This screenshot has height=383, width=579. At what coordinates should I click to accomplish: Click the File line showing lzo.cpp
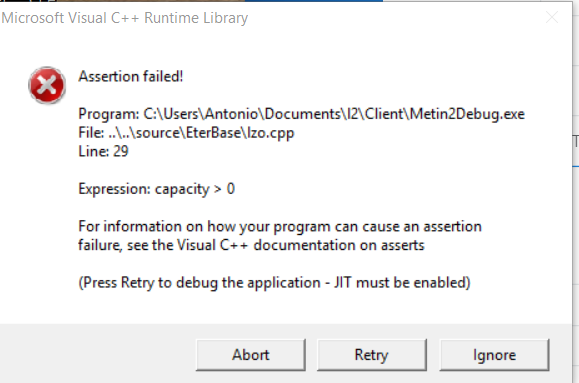click(x=186, y=133)
